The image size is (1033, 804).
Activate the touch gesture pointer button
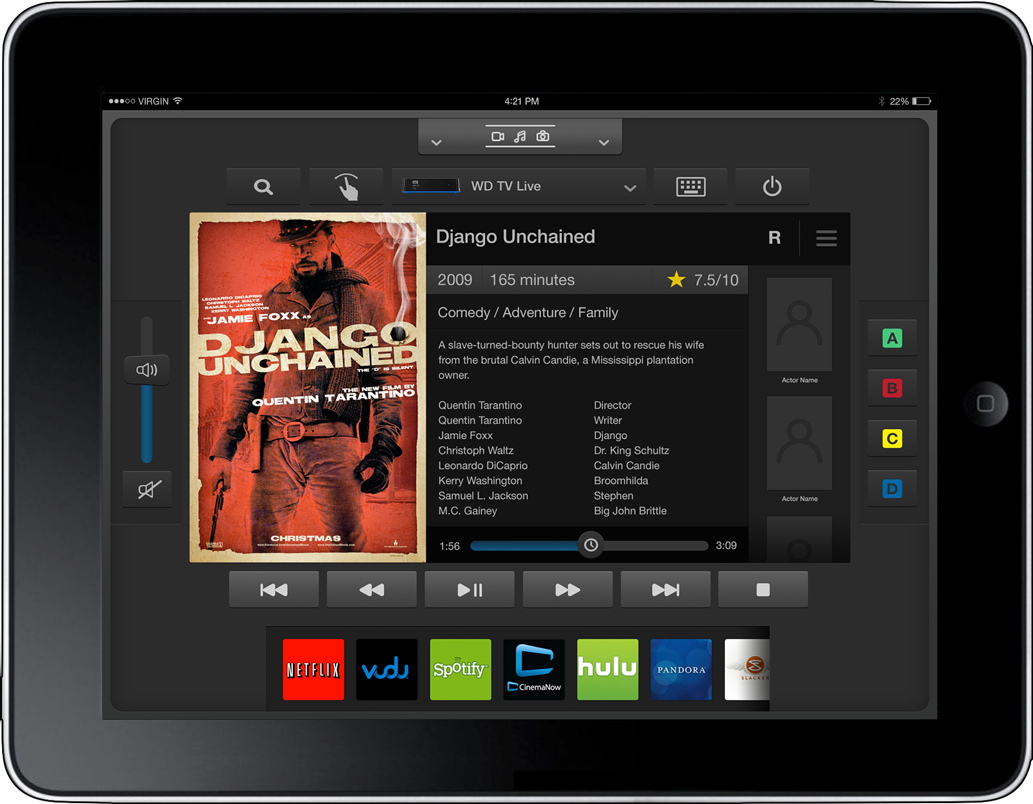[346, 187]
